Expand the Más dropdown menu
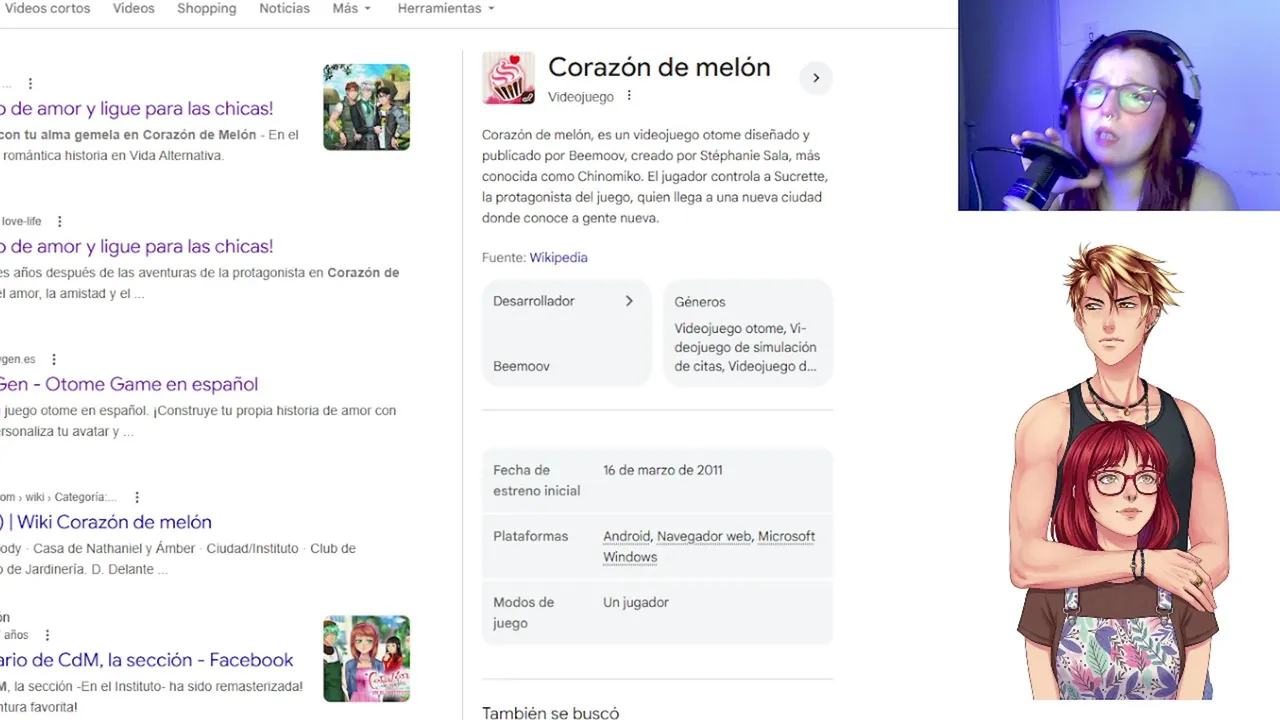The height and width of the screenshot is (720, 1280). point(352,8)
